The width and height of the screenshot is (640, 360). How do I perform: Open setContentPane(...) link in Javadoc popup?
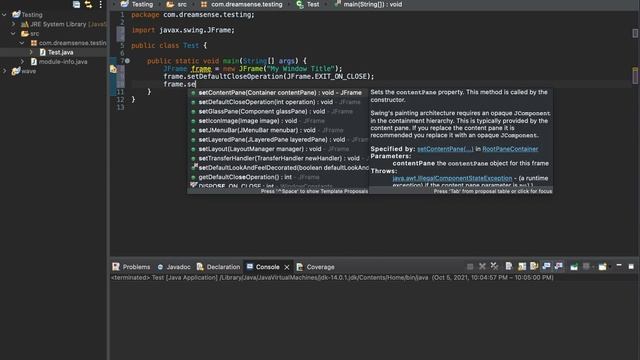[445, 149]
